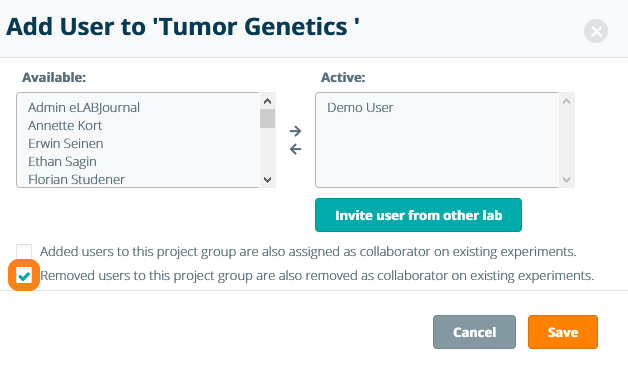Select Admin eLABJournal in Available list

(x=84, y=107)
